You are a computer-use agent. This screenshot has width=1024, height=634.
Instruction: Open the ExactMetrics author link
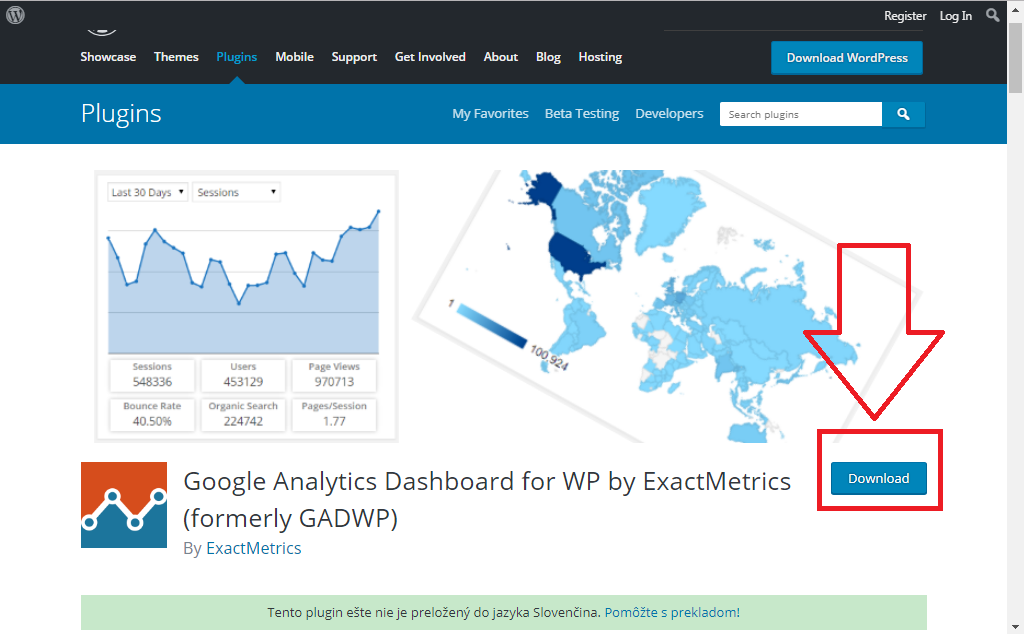(x=253, y=548)
